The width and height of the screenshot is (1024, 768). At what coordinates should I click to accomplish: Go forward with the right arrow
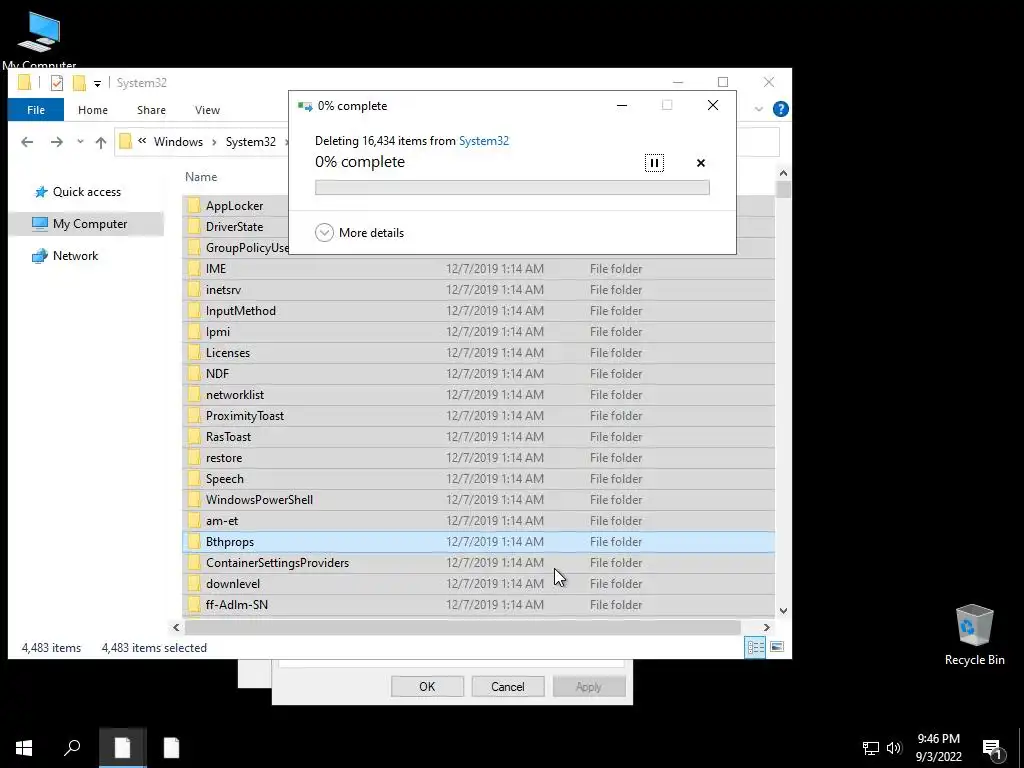tap(57, 142)
